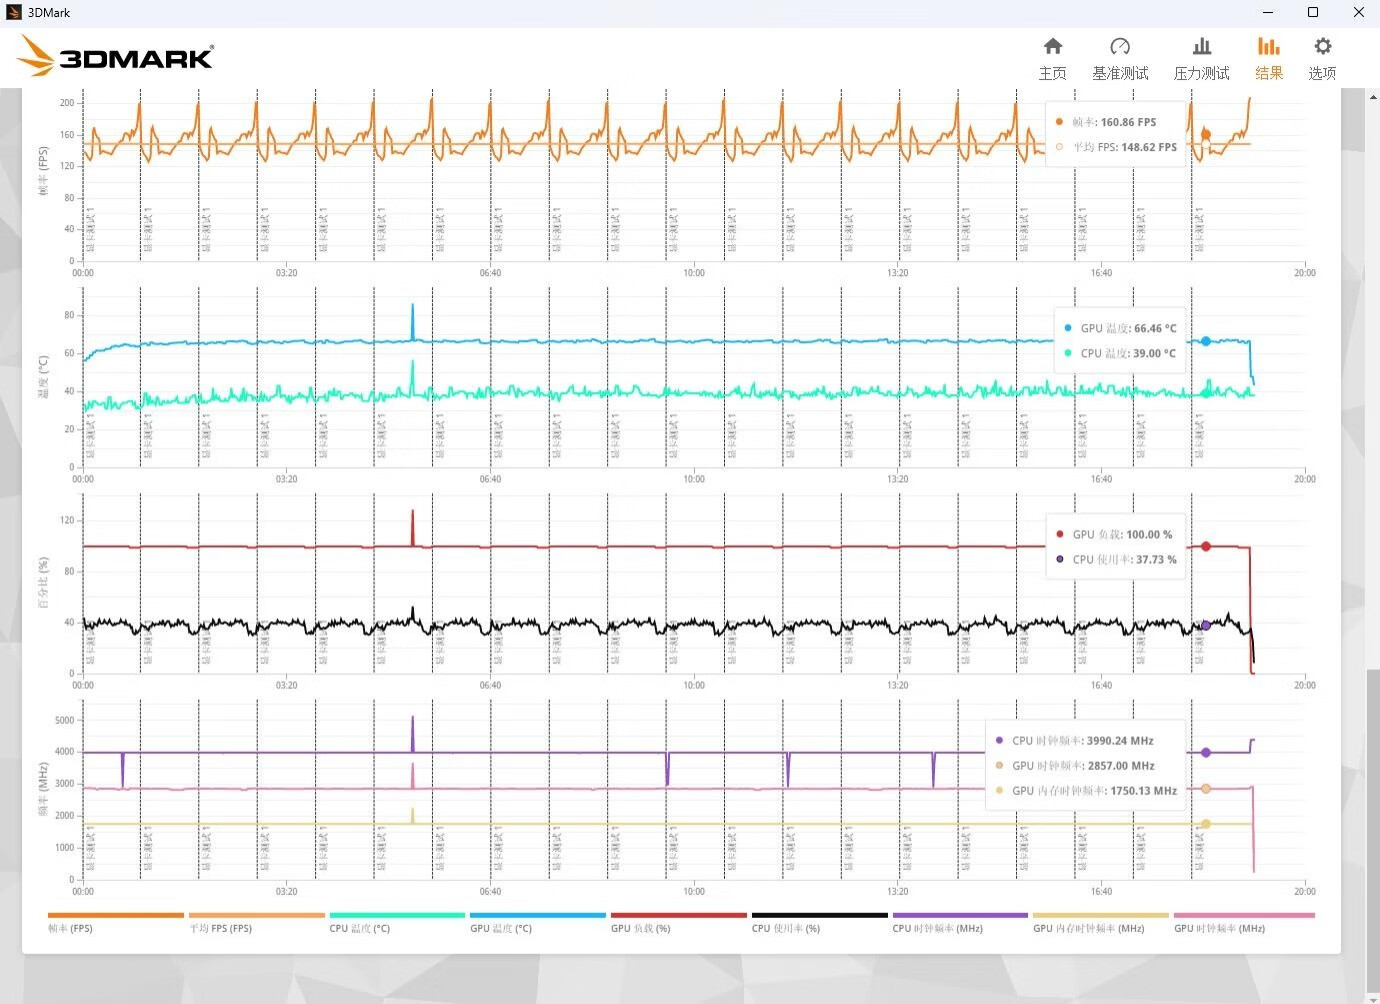Screen dimensions: 1380x1004
Task: Open the 选项 options gear icon
Action: pyautogui.click(x=1322, y=59)
